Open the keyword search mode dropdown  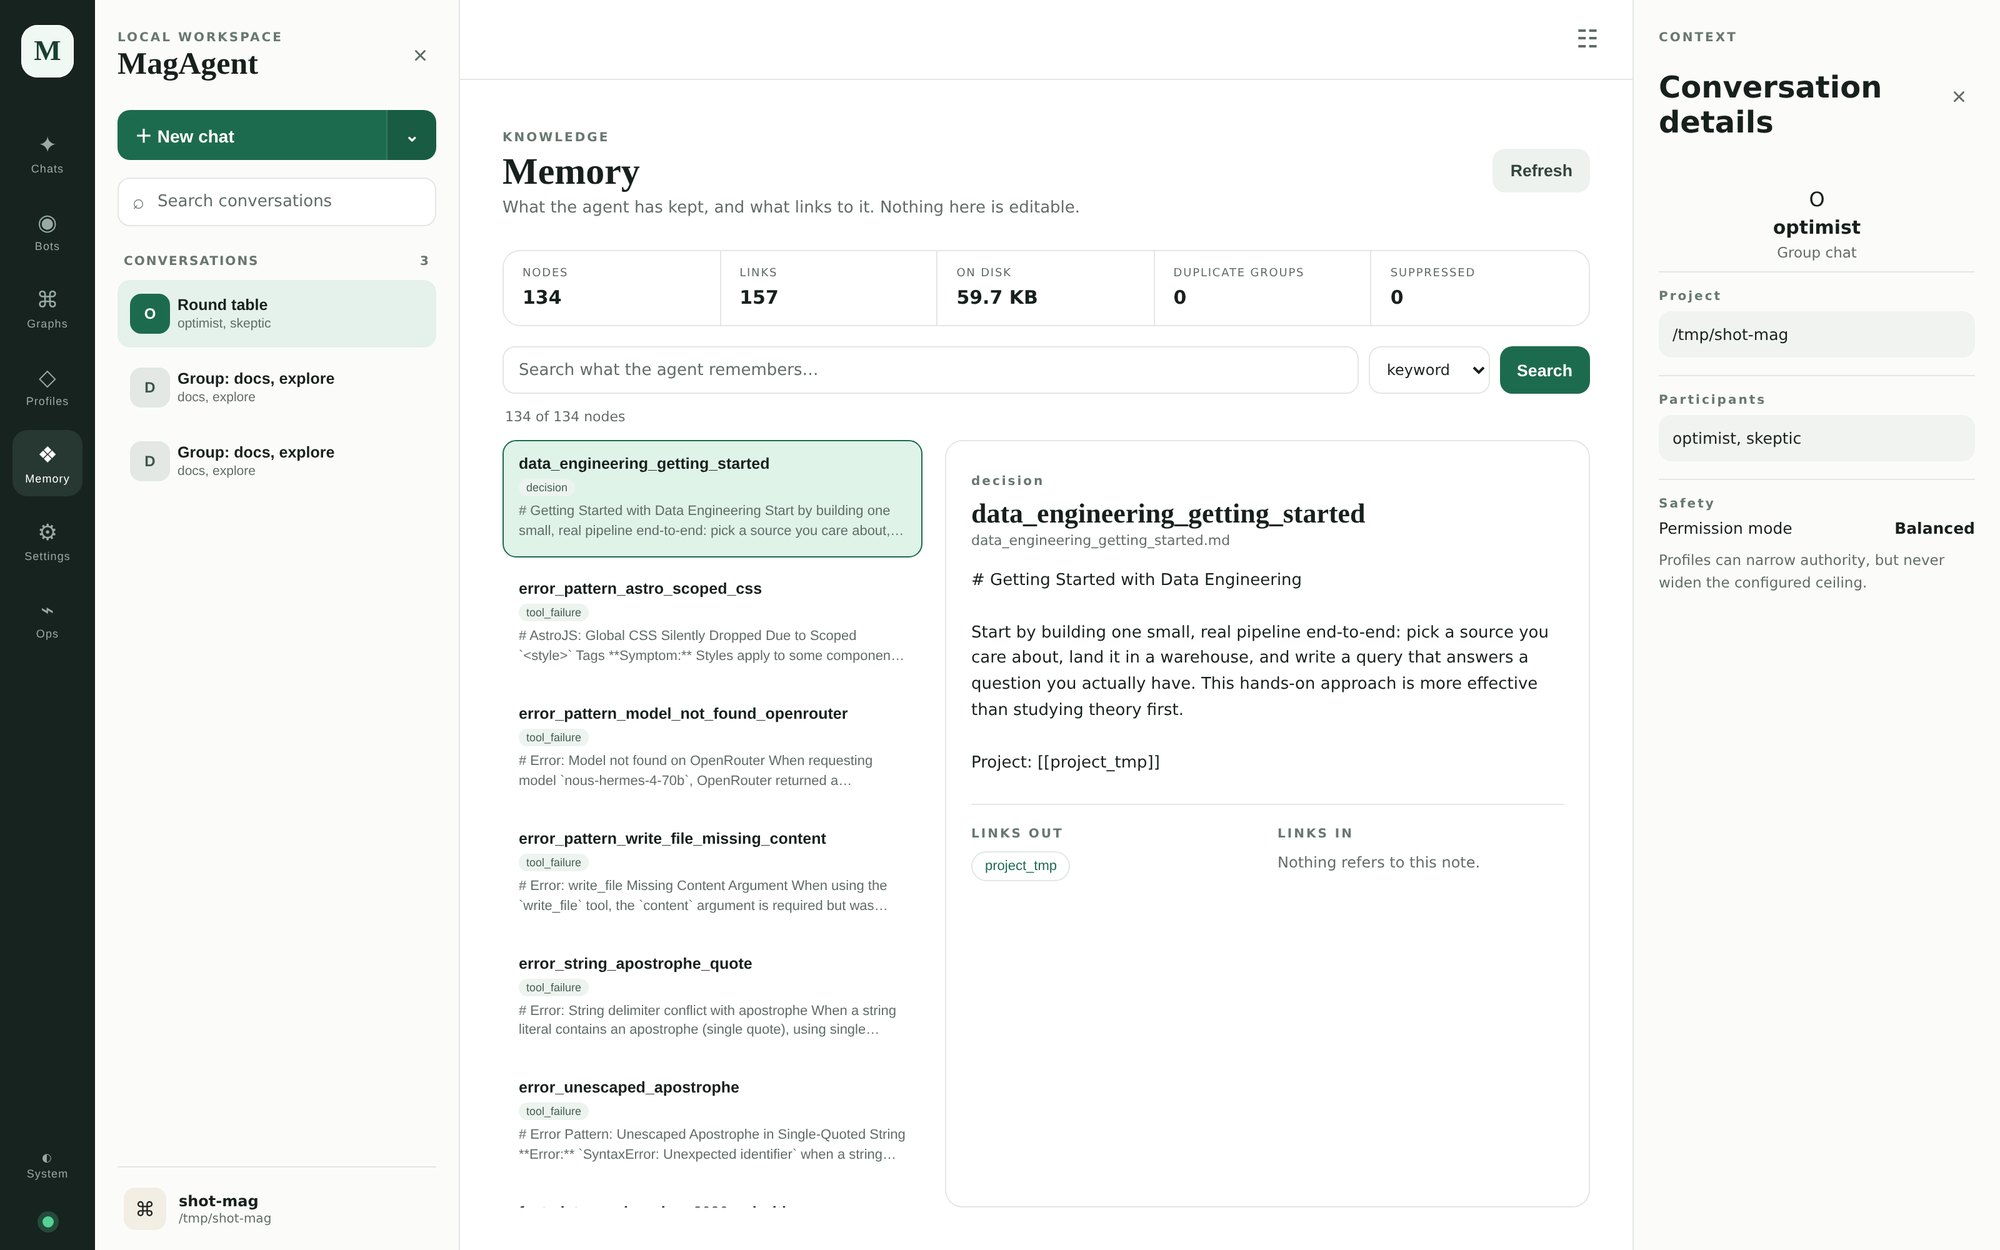coord(1429,370)
